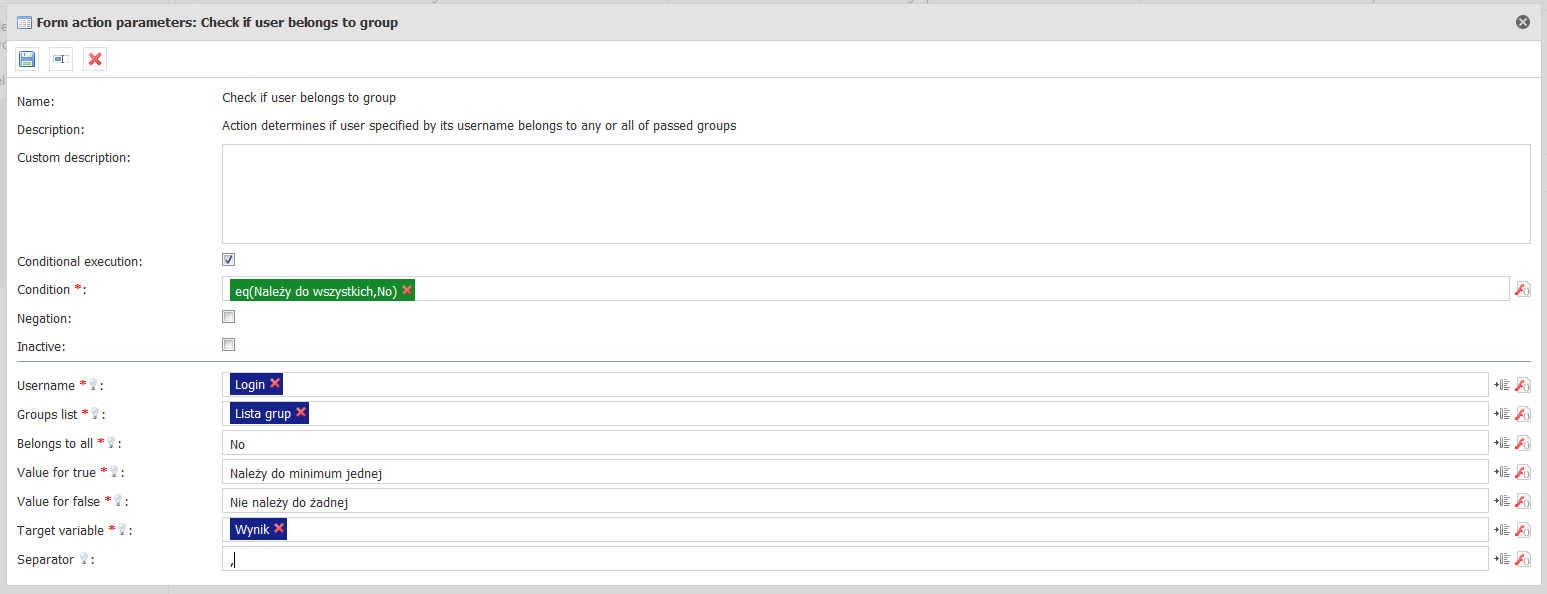This screenshot has width=1547, height=594.
Task: Remove the eq(Należy do wszystkich,No) condition tag
Action: coord(407,289)
